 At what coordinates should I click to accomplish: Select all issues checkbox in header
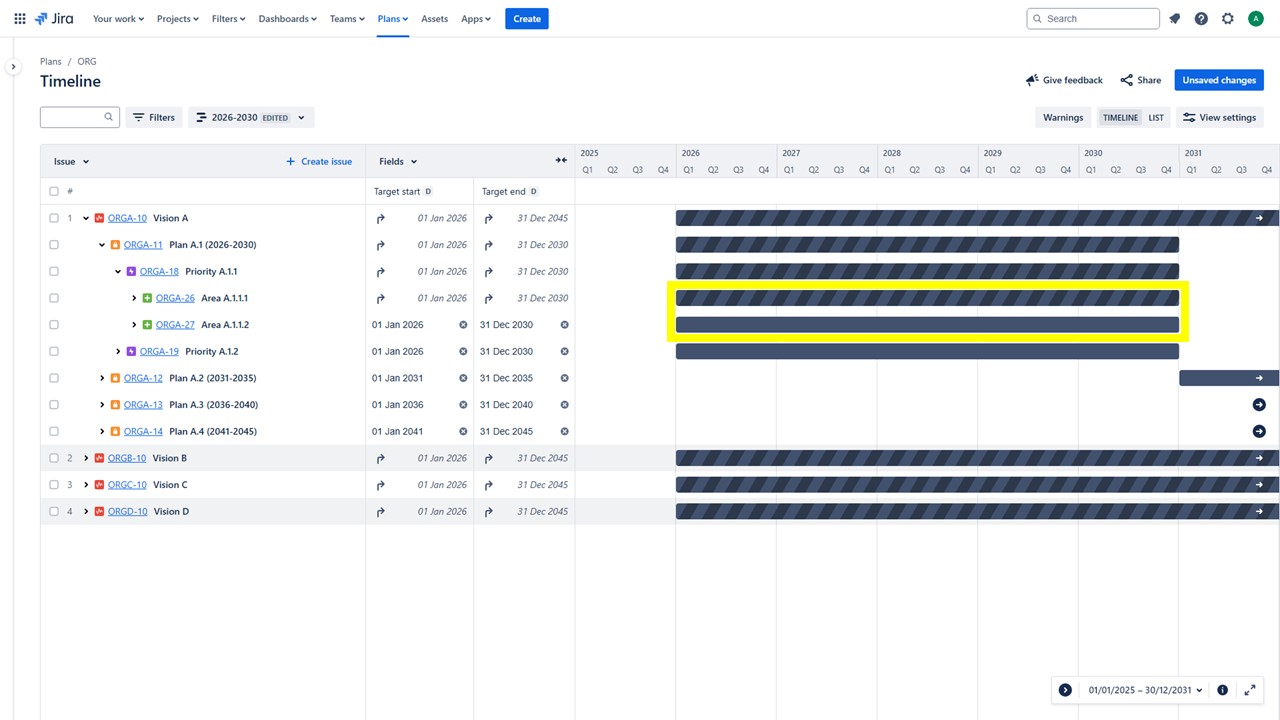pos(54,191)
